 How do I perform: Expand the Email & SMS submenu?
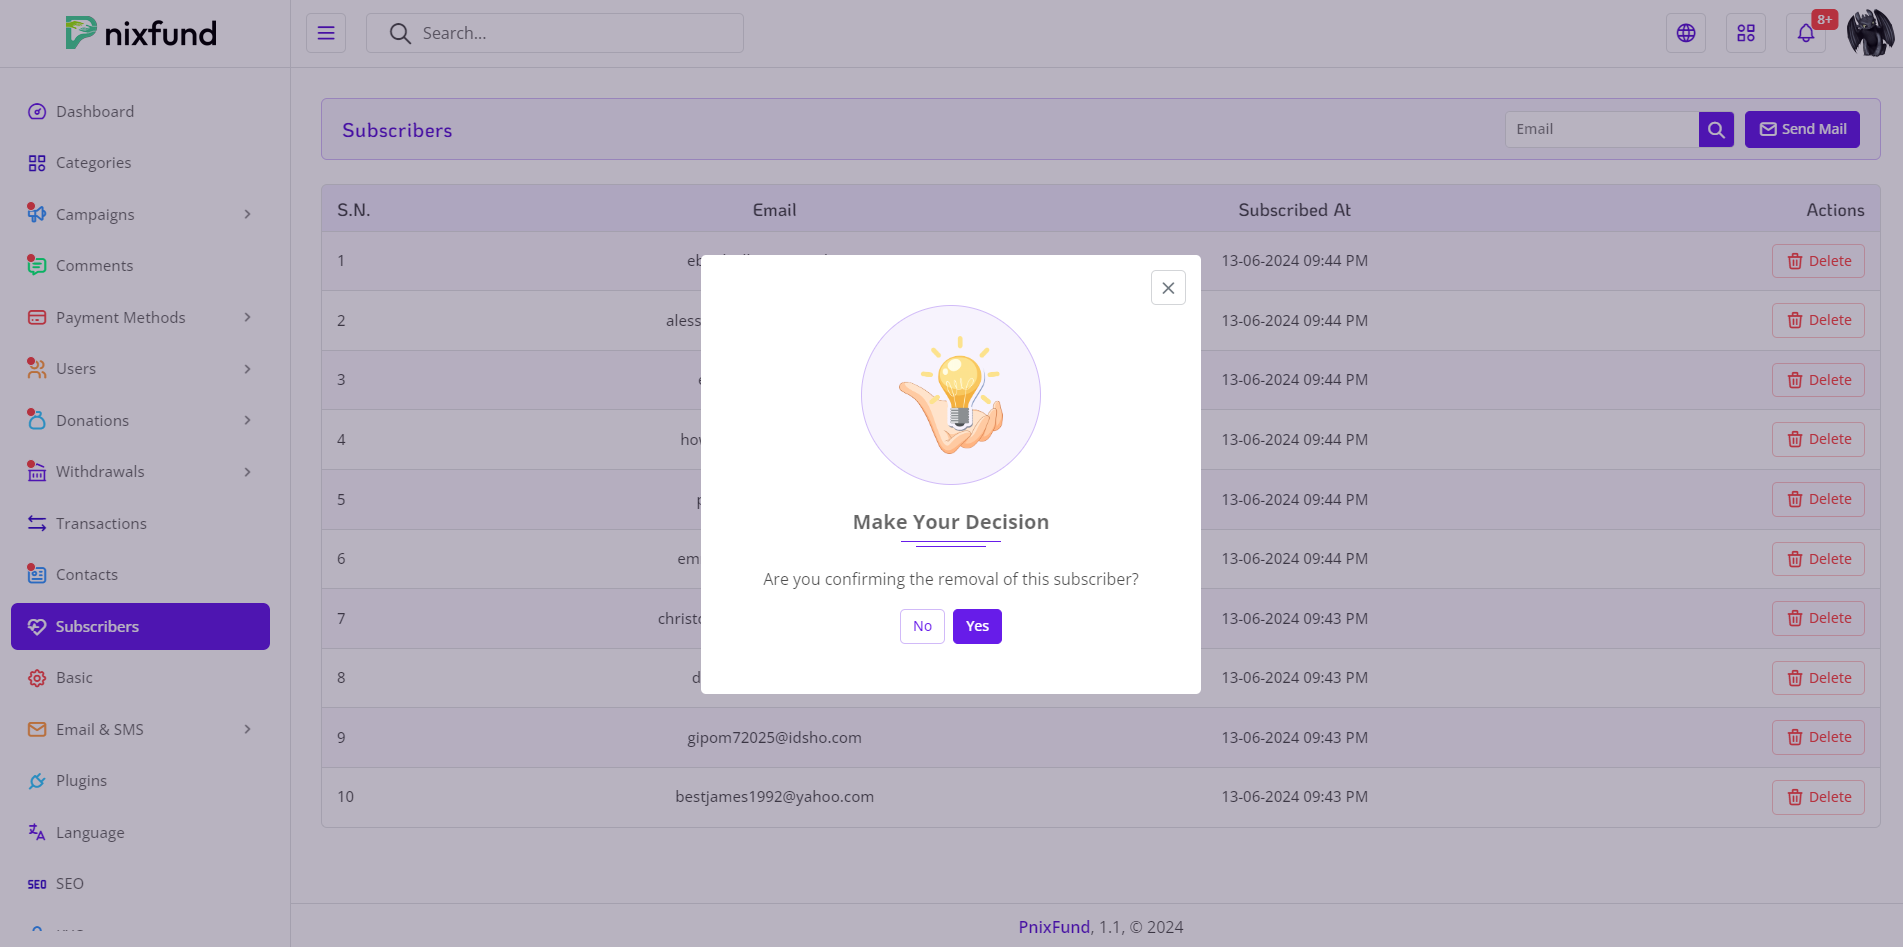point(140,729)
